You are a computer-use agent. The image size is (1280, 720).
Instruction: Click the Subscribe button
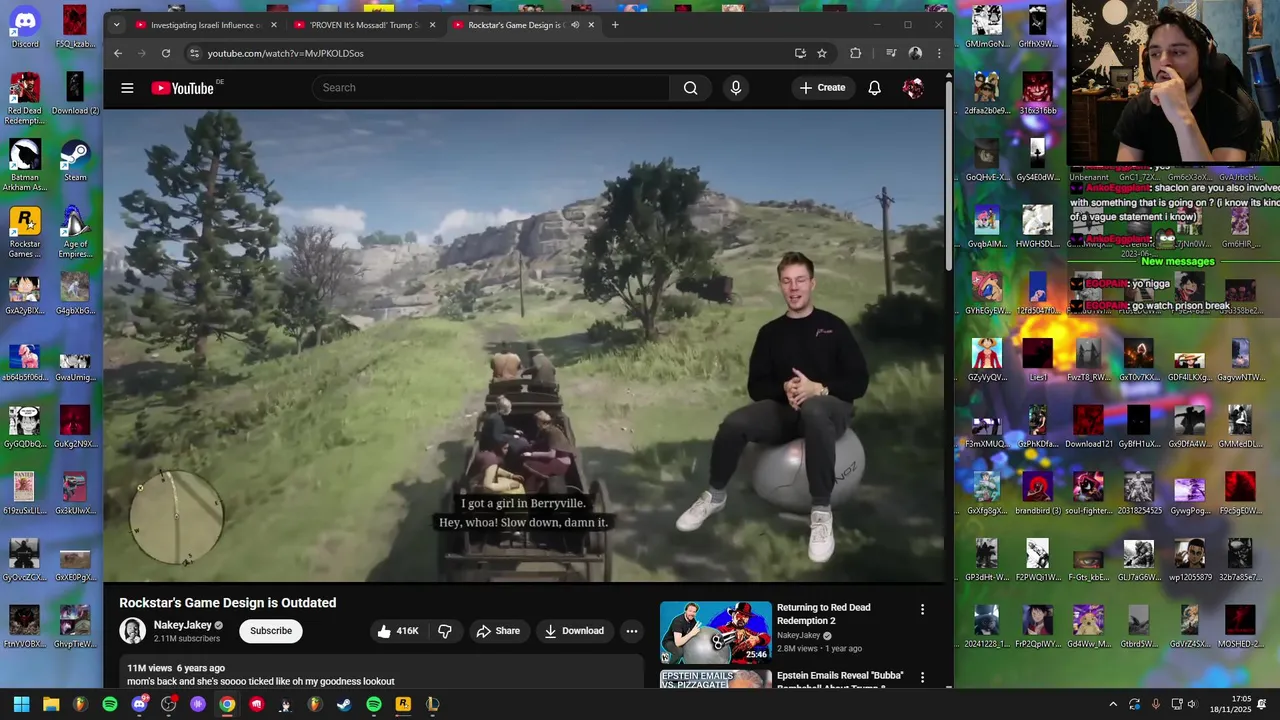click(x=271, y=631)
